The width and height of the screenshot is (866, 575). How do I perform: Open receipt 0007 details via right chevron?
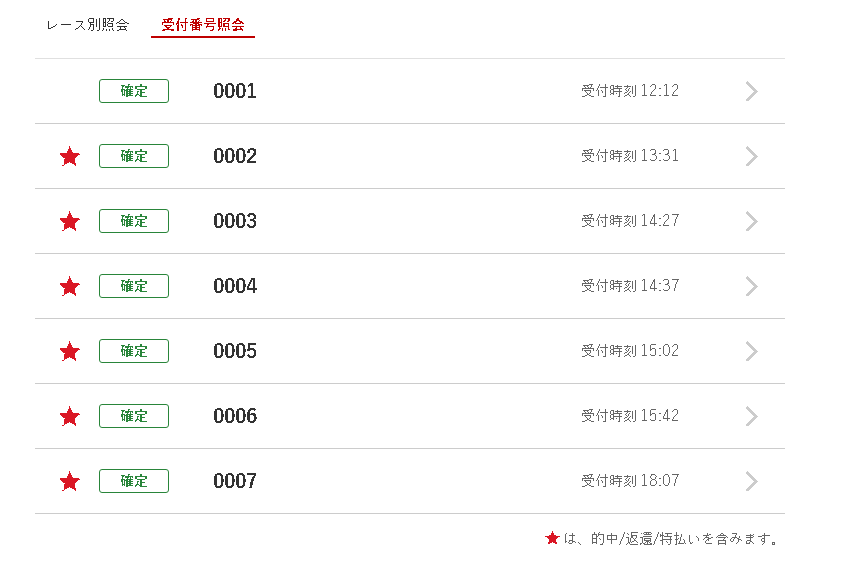(752, 482)
